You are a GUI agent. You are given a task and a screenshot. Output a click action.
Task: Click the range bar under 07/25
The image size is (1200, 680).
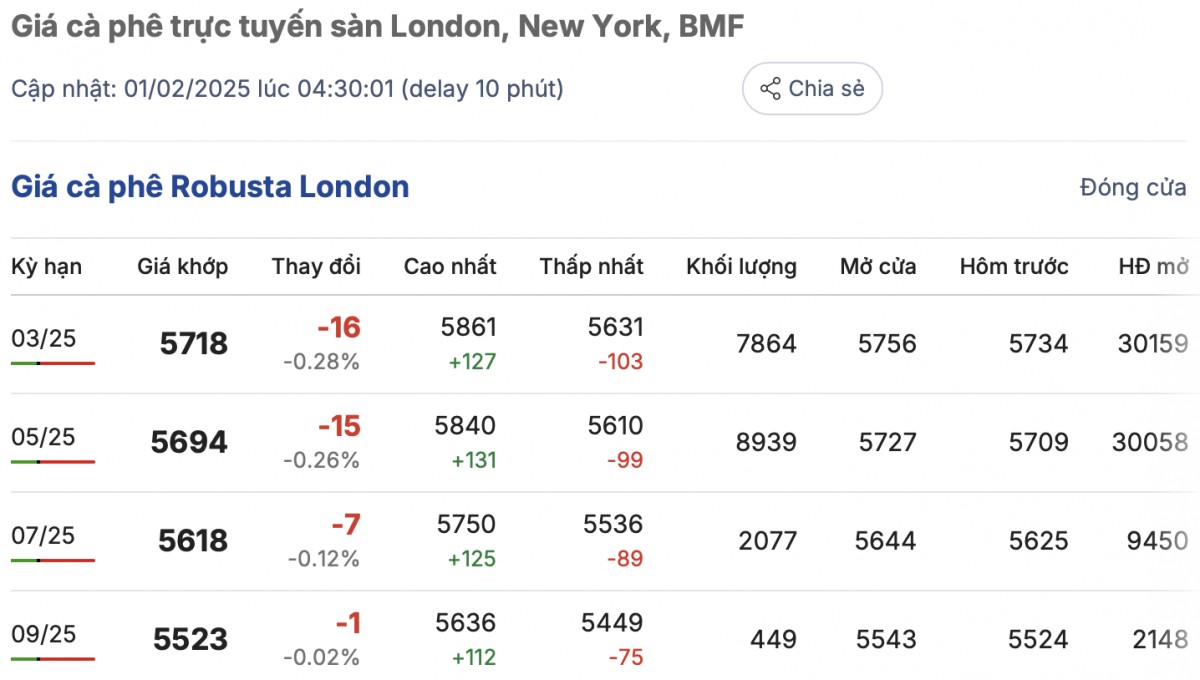coord(53,560)
